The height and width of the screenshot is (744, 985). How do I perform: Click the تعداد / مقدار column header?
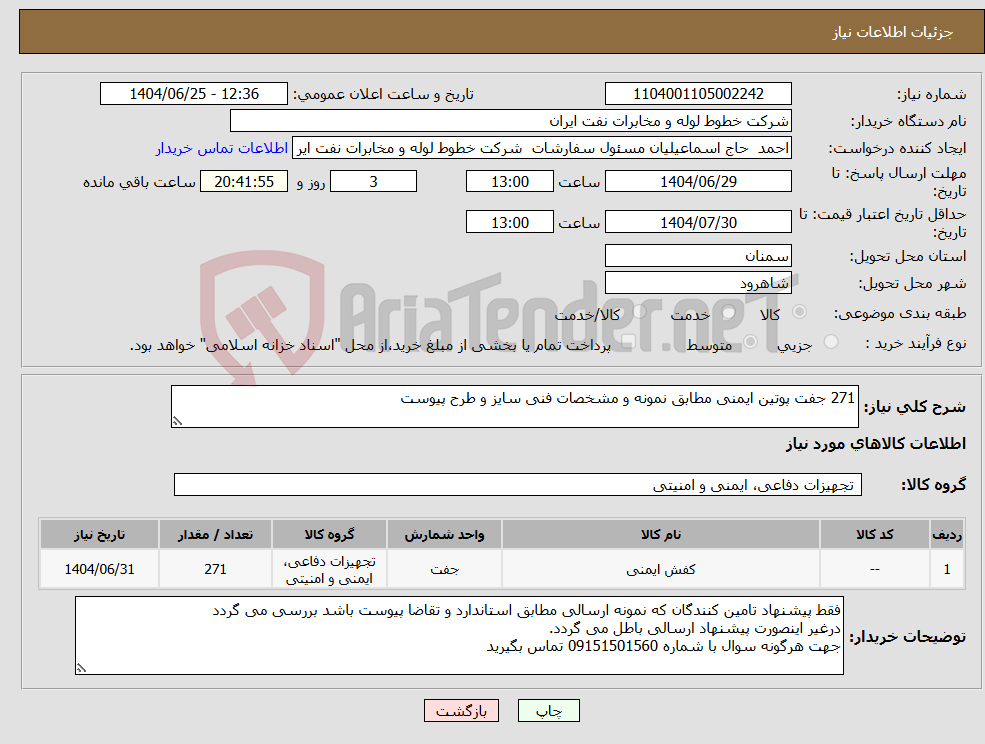(215, 533)
